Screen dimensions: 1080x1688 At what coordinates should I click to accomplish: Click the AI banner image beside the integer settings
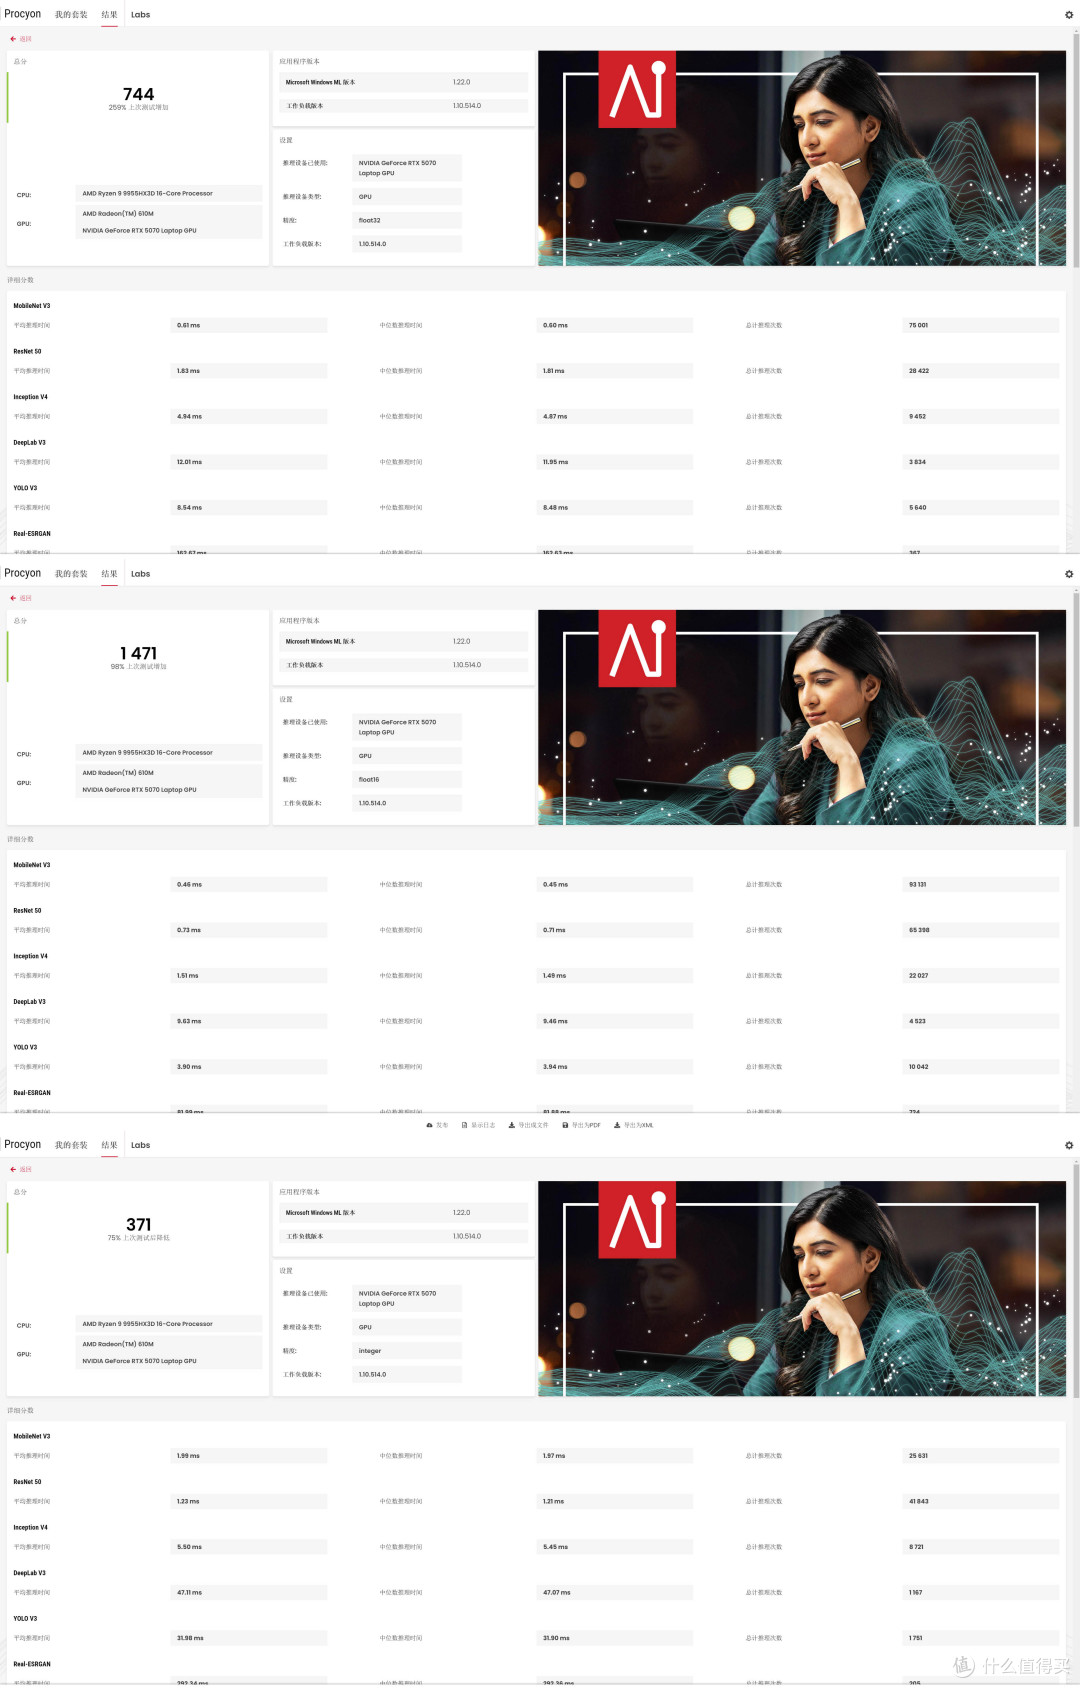click(802, 1288)
